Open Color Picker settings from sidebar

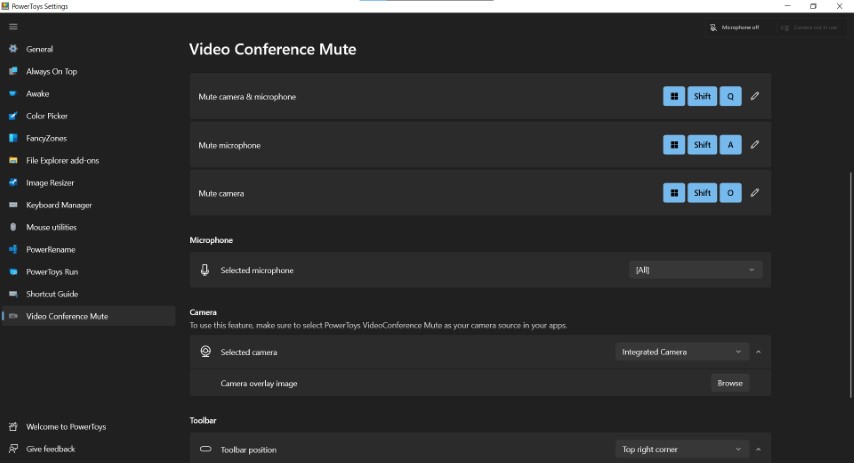pos(46,116)
